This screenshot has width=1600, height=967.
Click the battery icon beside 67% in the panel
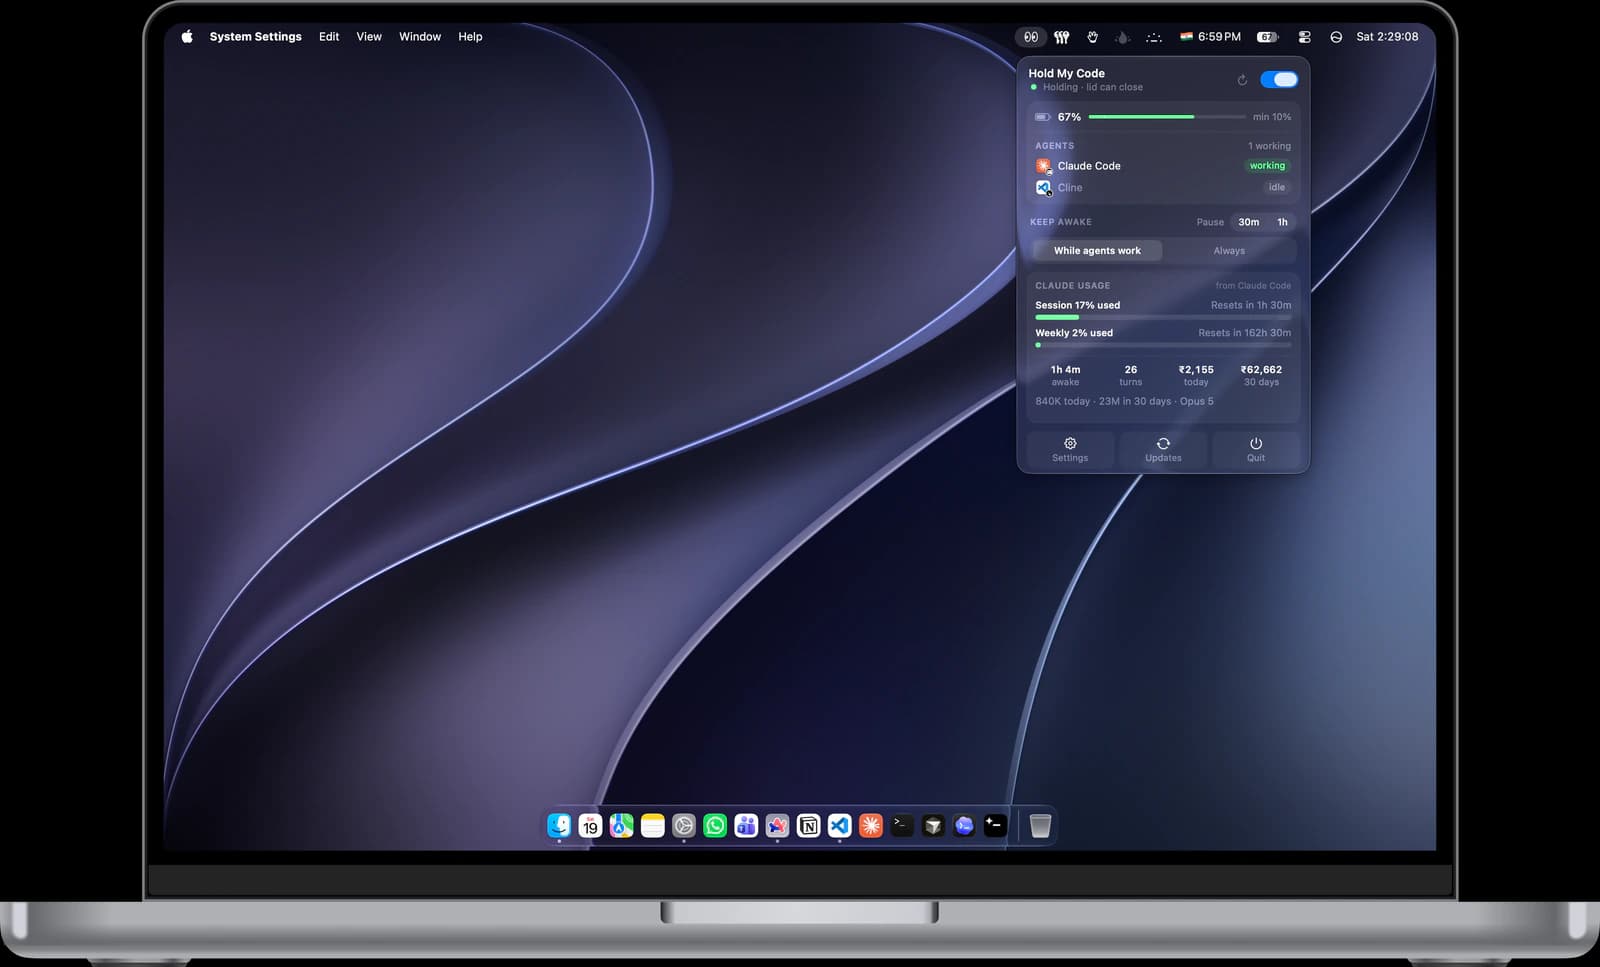coord(1042,117)
